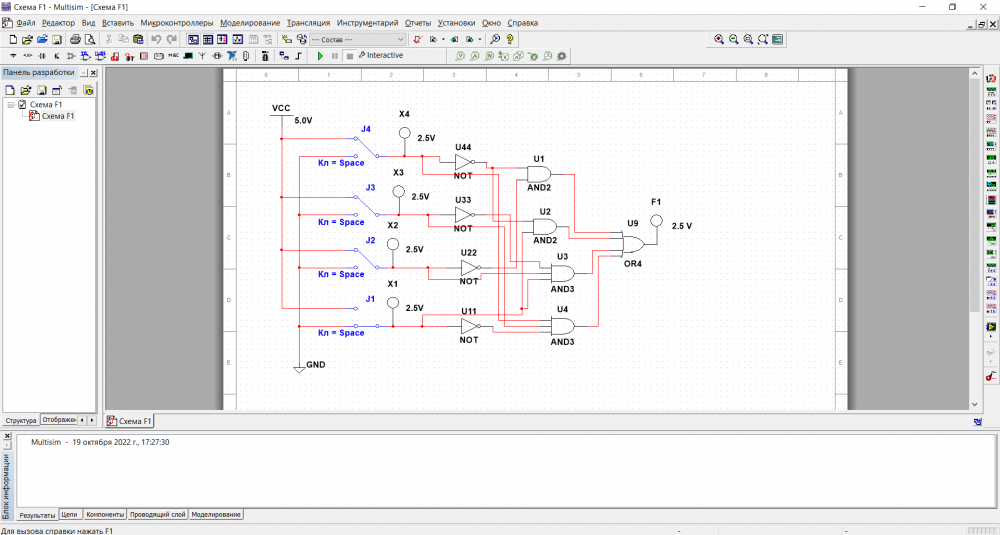The height and width of the screenshot is (535, 1000).
Task: Select the Схема F1 child sheet in tree
Action: (x=57, y=116)
